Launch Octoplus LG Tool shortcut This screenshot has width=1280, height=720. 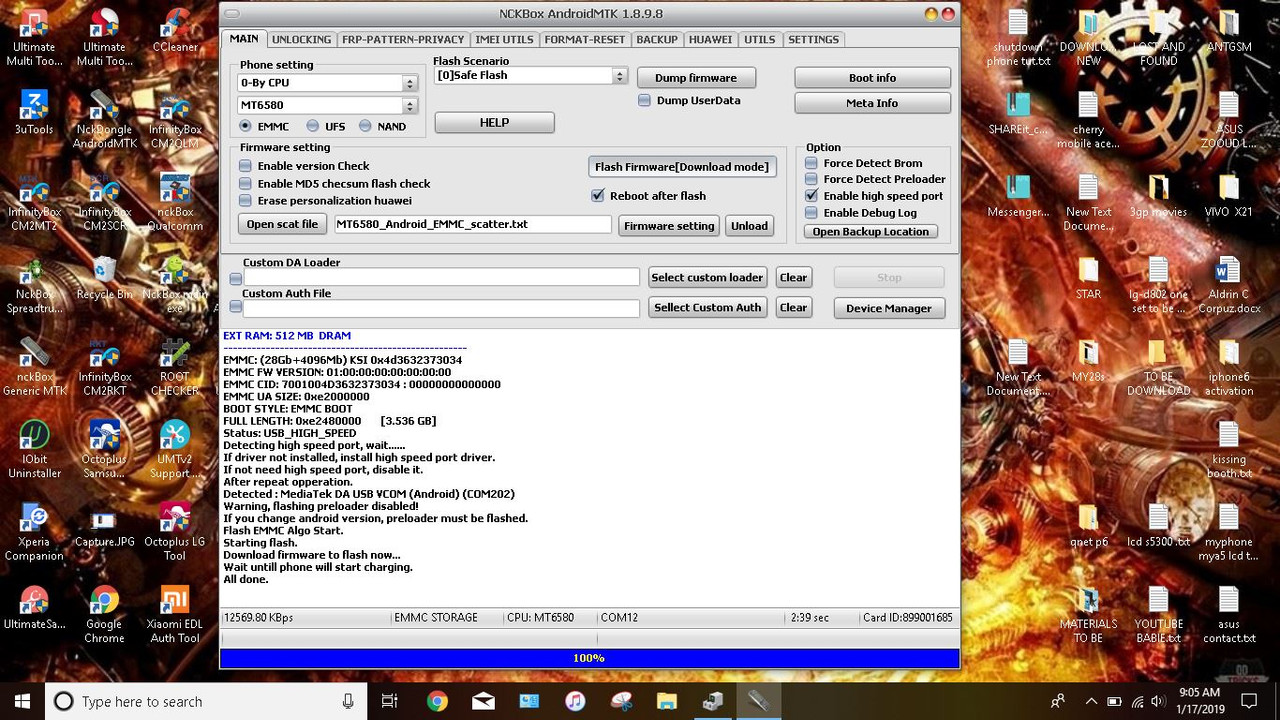click(175, 531)
